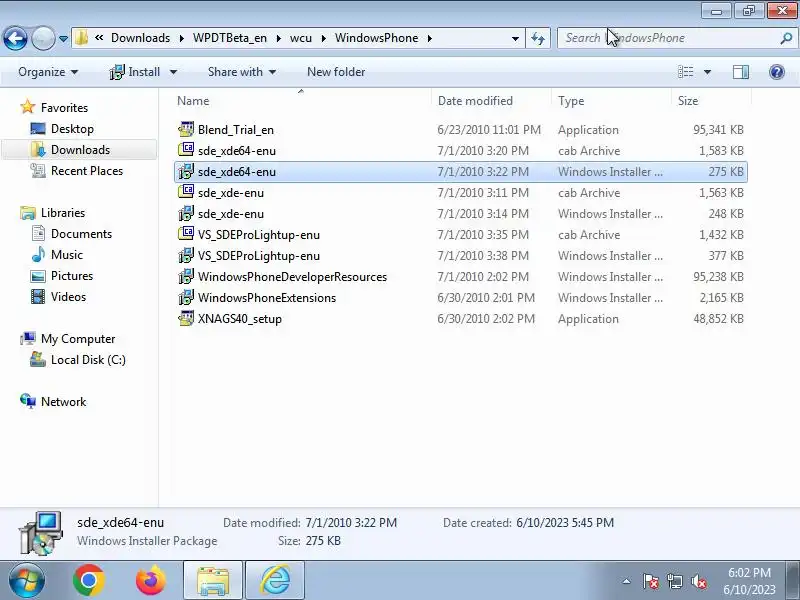Sort by Type column header

[x=611, y=101]
